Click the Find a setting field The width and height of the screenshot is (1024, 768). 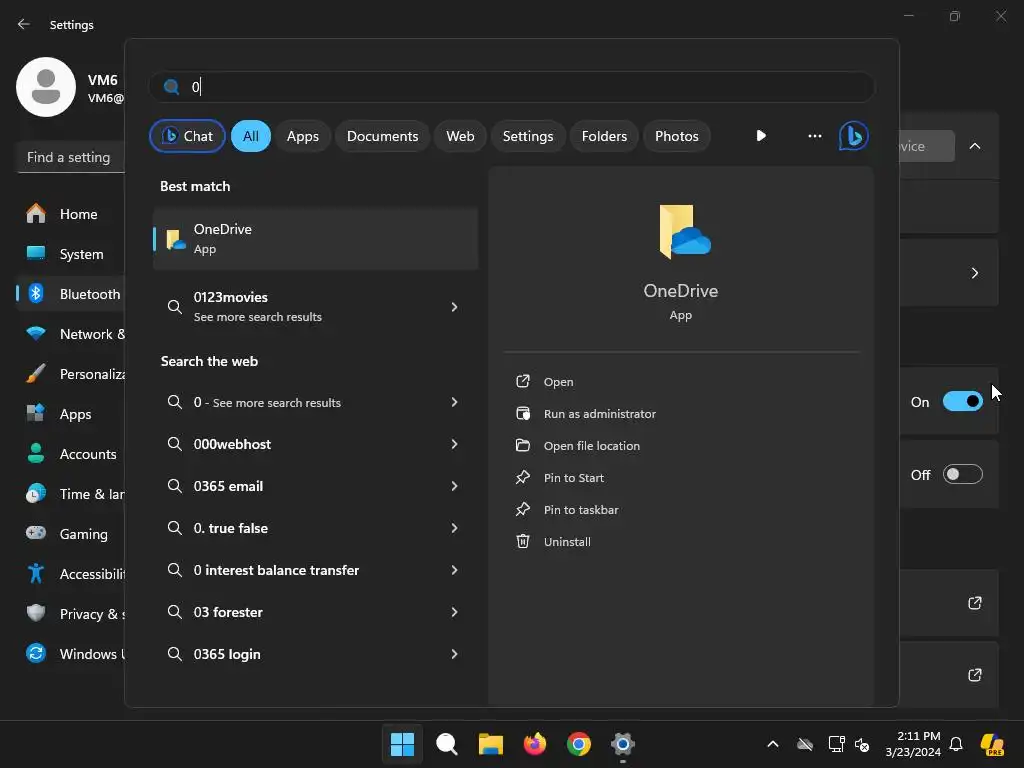click(x=71, y=157)
